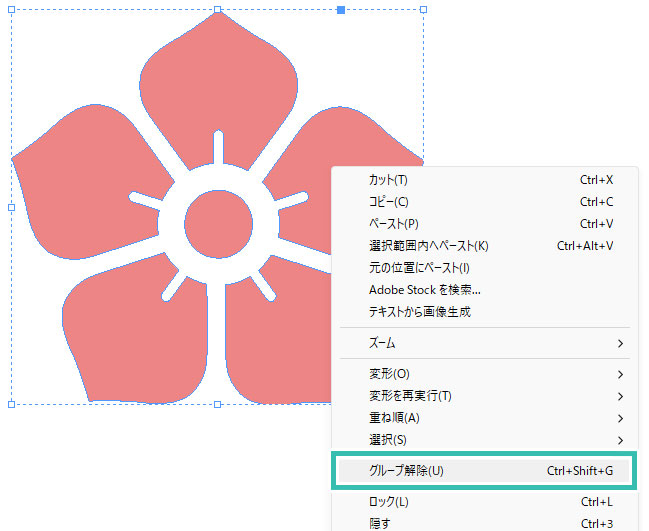Select the center circle of flower
The image size is (649, 531).
(x=219, y=224)
